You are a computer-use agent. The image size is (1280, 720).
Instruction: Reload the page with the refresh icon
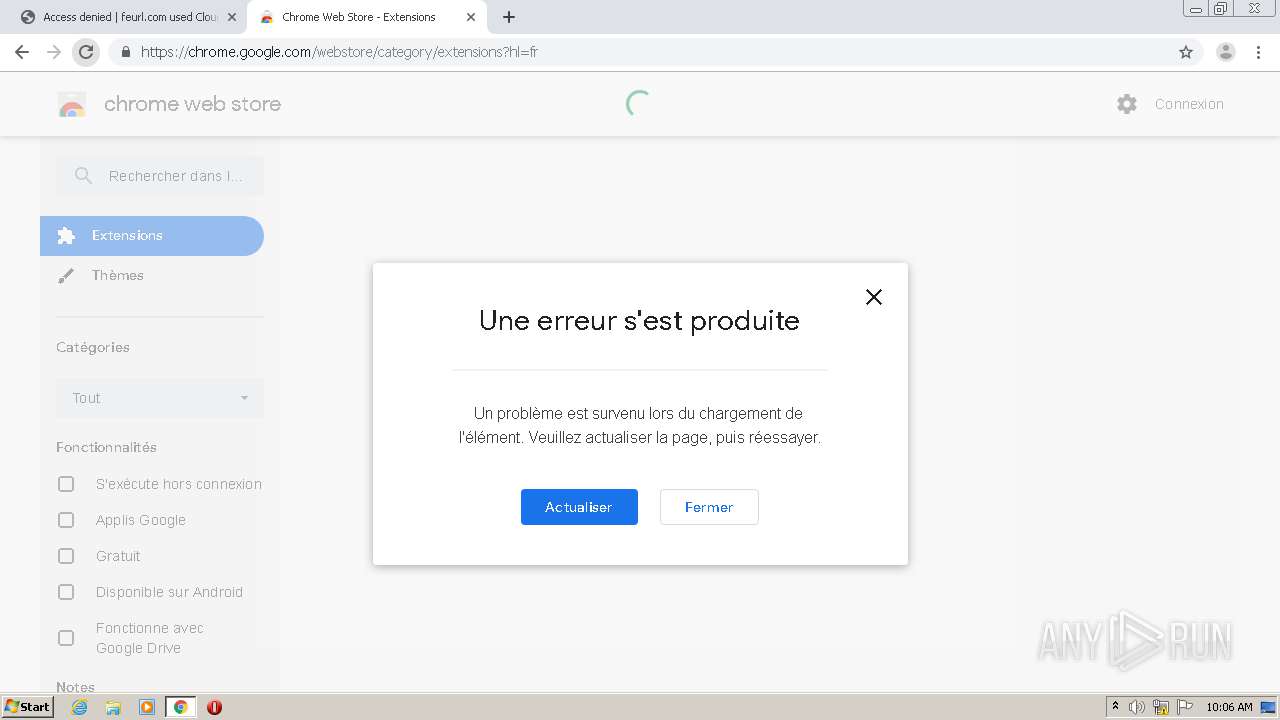pyautogui.click(x=86, y=52)
